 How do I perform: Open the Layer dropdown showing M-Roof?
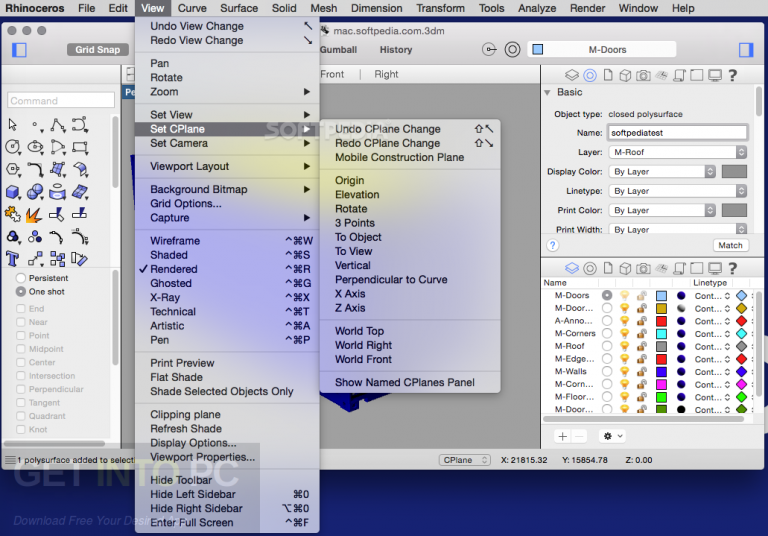678,152
